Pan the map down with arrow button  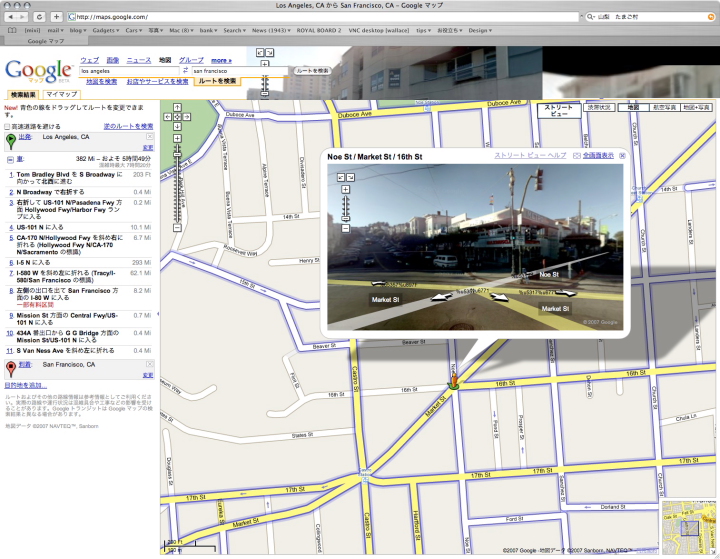point(177,126)
